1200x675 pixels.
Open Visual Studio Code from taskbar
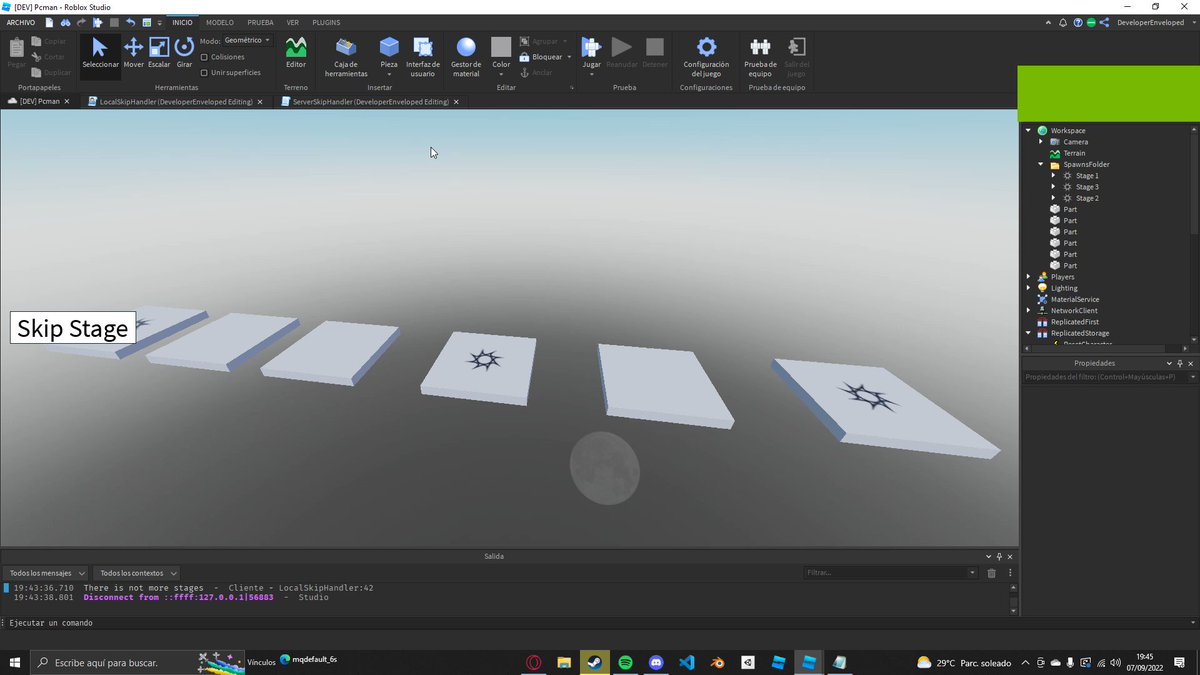tap(686, 662)
